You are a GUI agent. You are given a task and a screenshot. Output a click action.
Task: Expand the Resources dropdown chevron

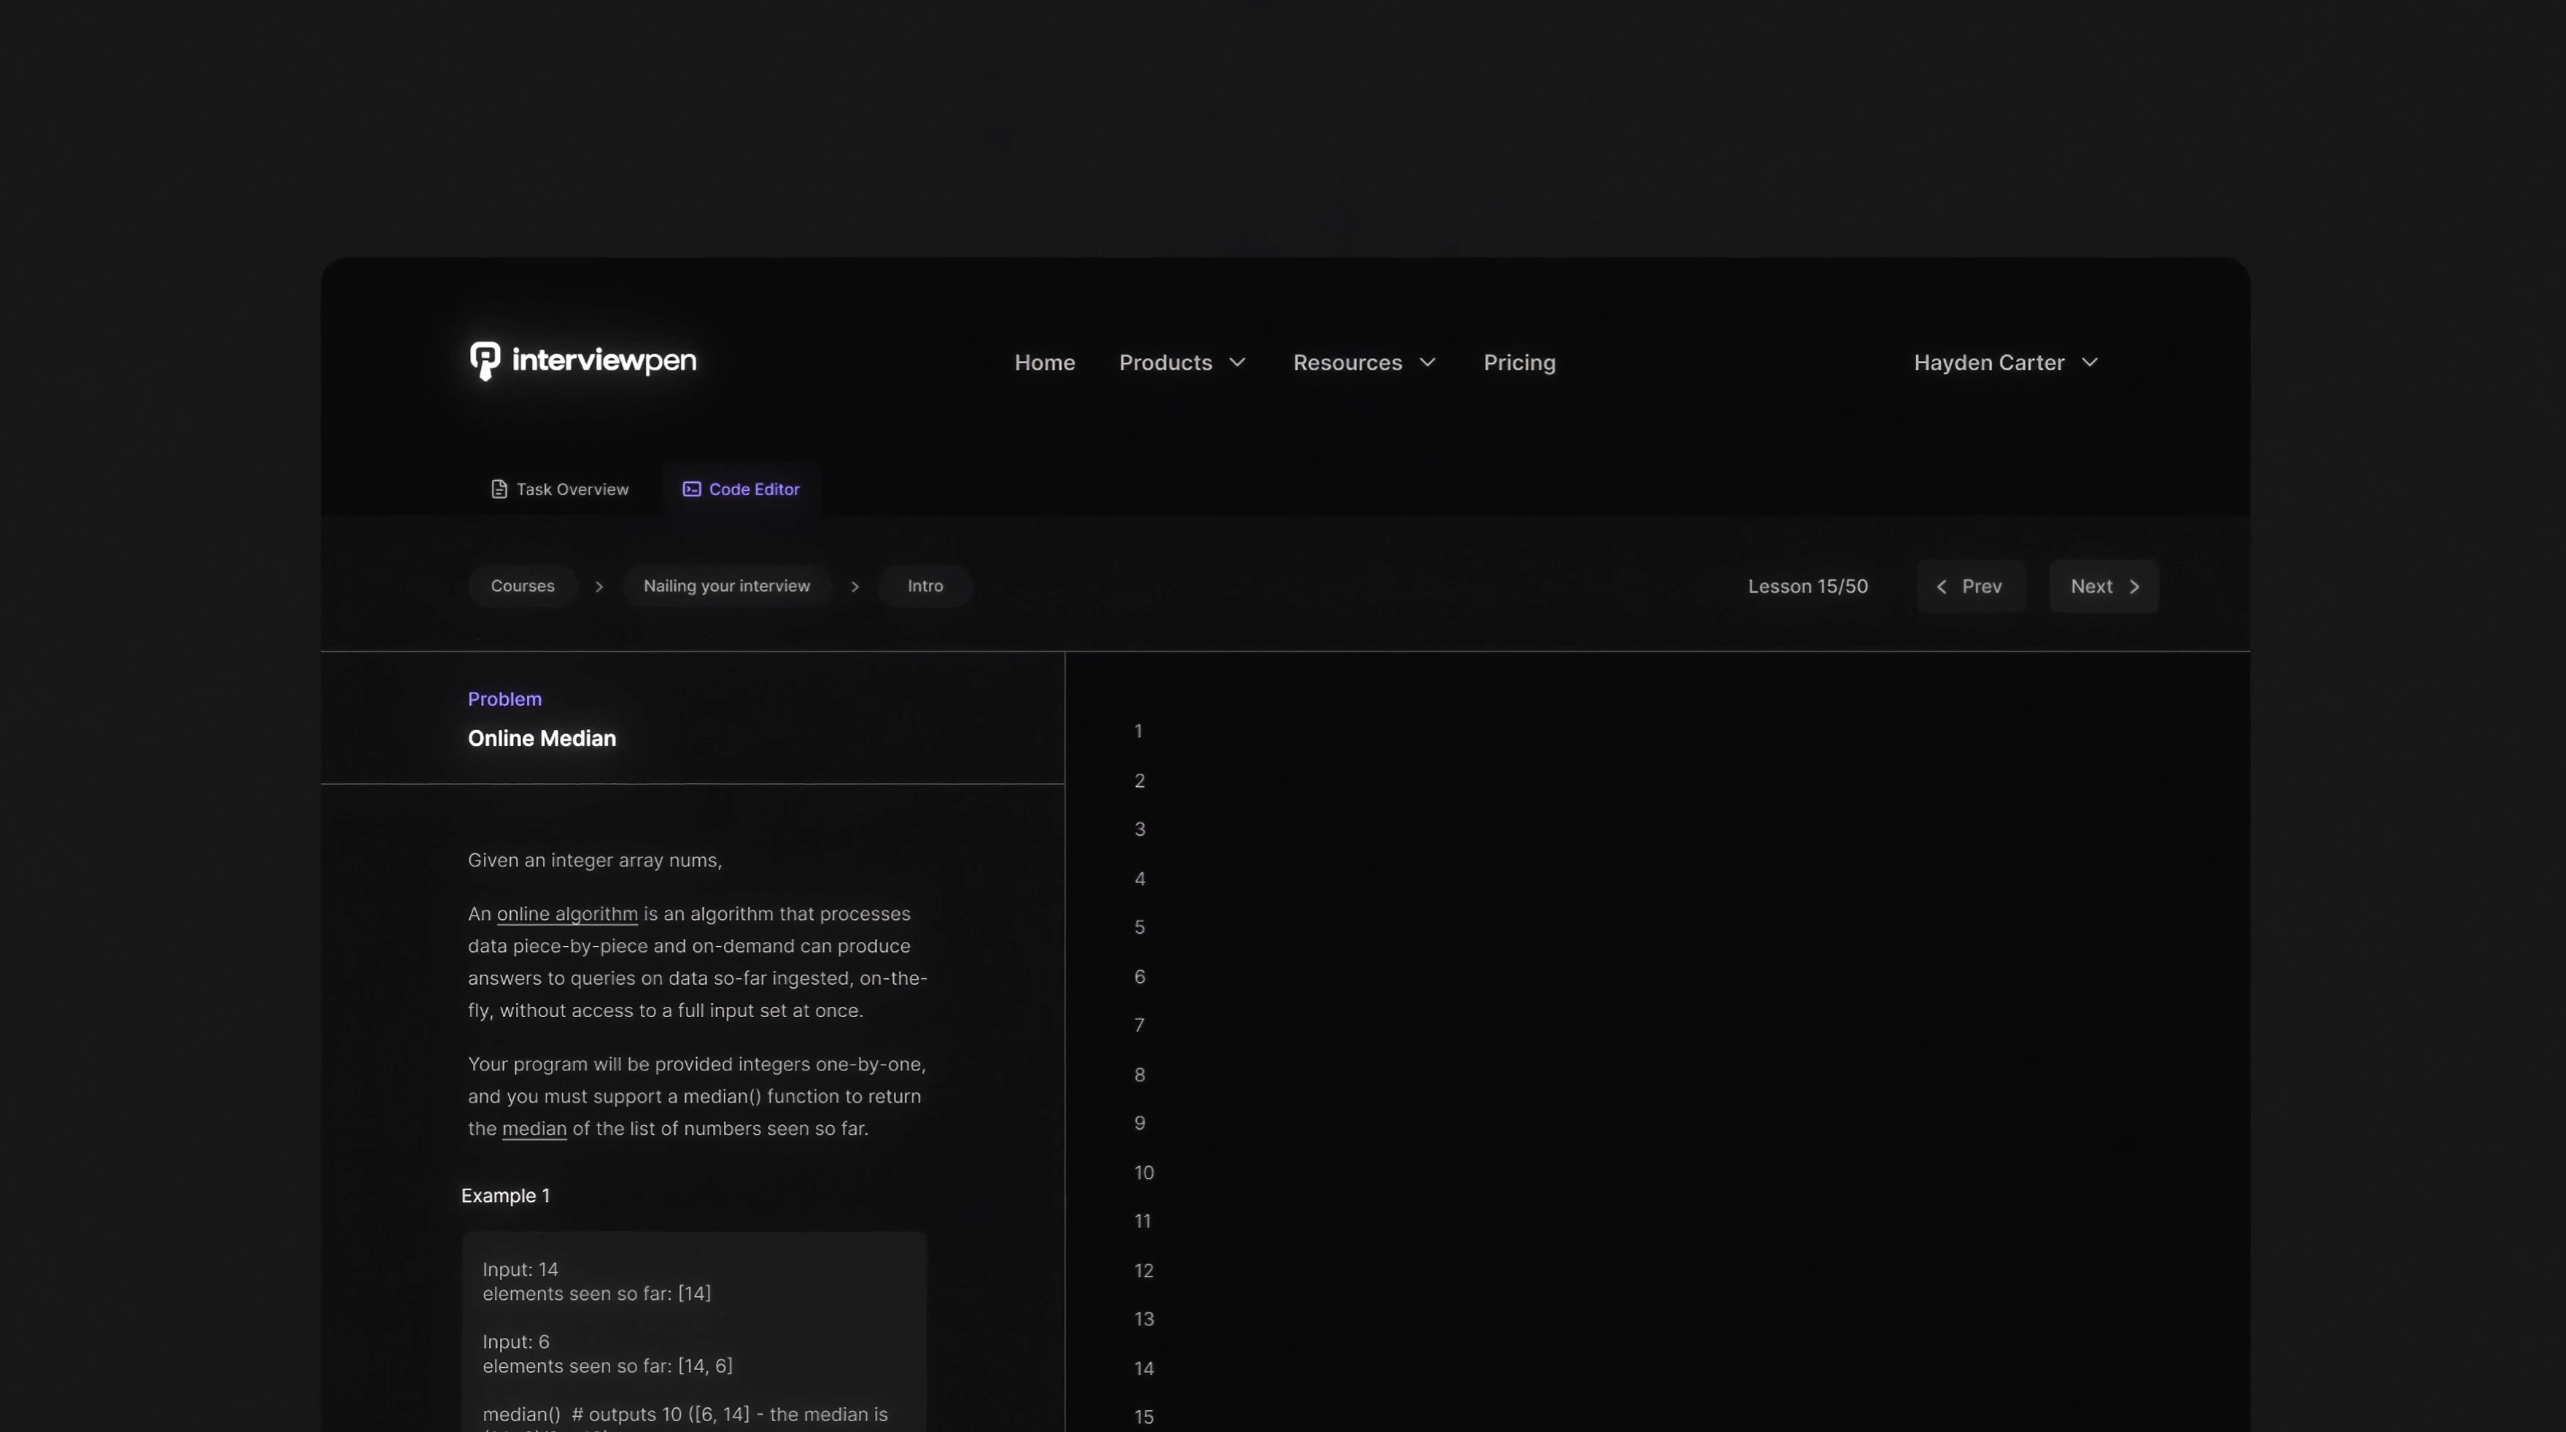[x=1427, y=362]
